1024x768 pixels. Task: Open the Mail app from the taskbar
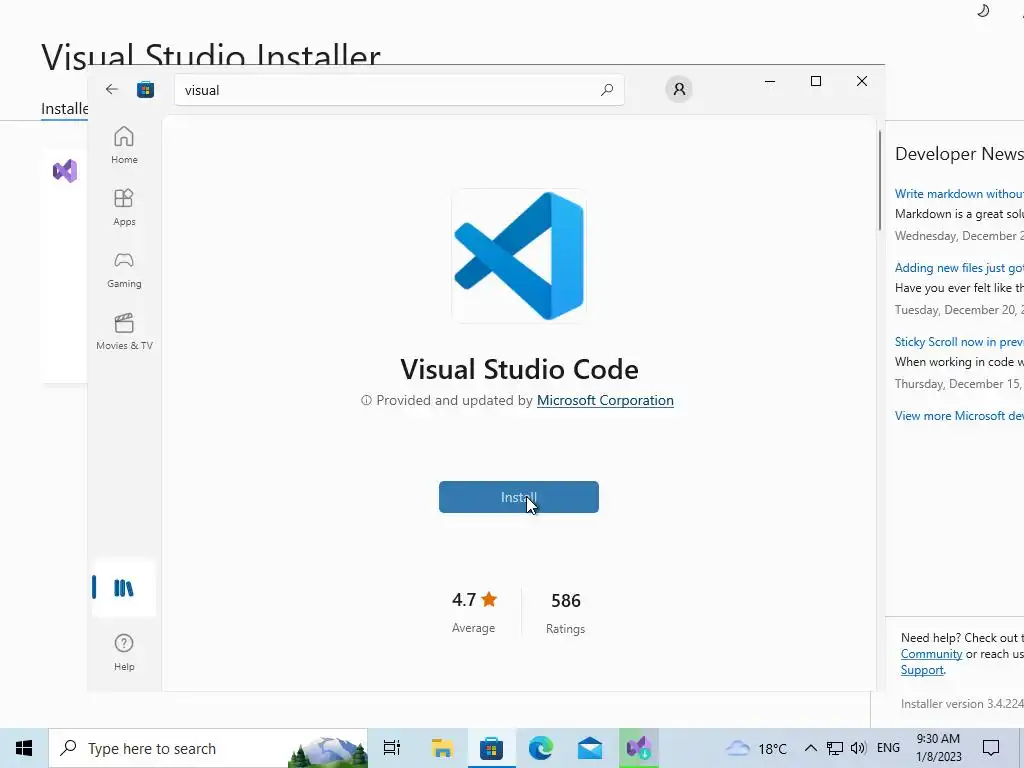click(590, 748)
